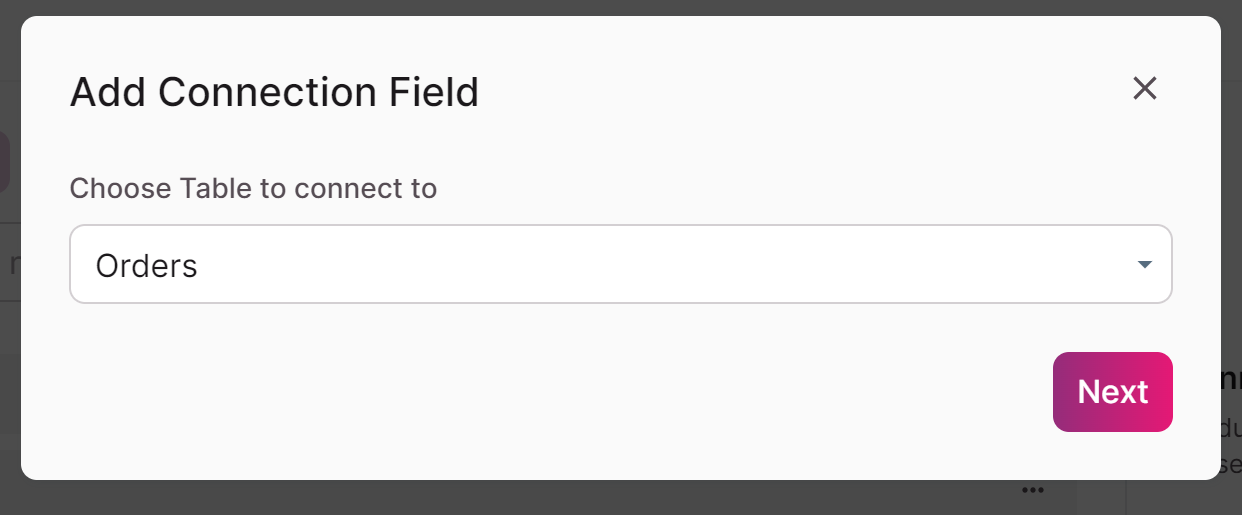Click the "Choose Table to connect to" label
This screenshot has height=515, width=1242.
point(253,188)
